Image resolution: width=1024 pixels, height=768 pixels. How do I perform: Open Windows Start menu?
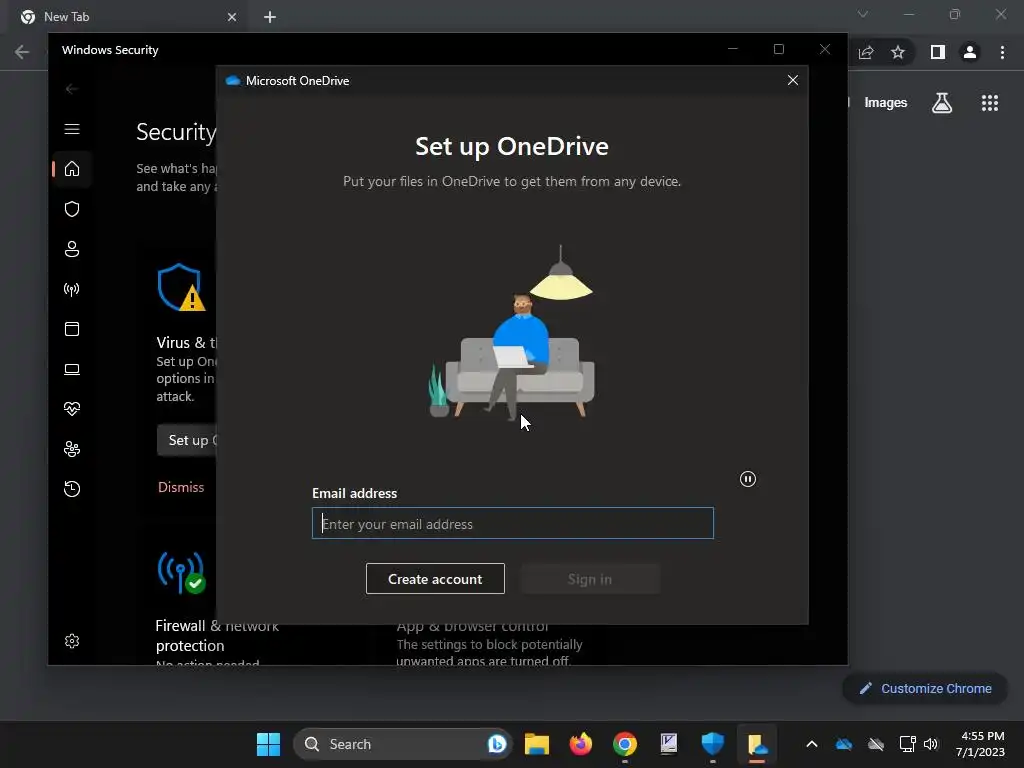(x=268, y=744)
